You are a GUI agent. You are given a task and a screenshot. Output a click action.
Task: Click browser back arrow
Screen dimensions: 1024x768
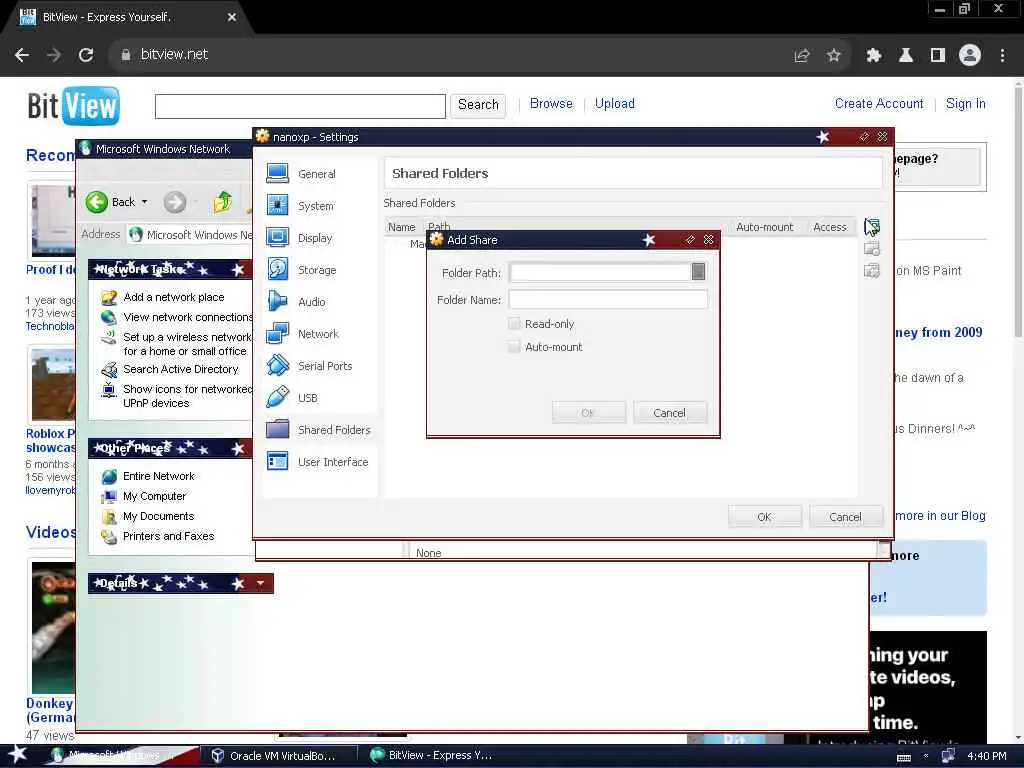(22, 55)
